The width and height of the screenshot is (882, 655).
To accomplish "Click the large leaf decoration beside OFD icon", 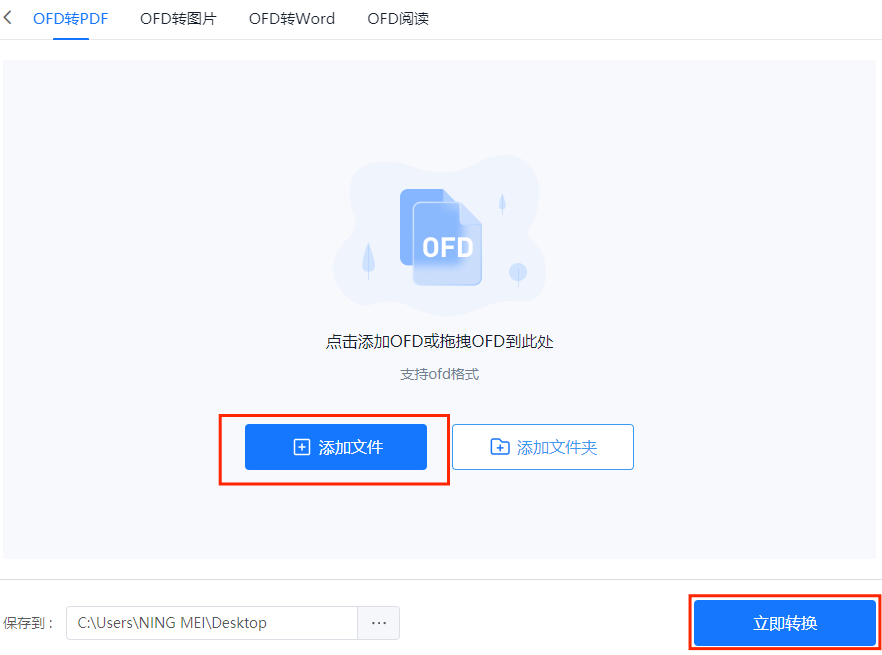I will [368, 261].
